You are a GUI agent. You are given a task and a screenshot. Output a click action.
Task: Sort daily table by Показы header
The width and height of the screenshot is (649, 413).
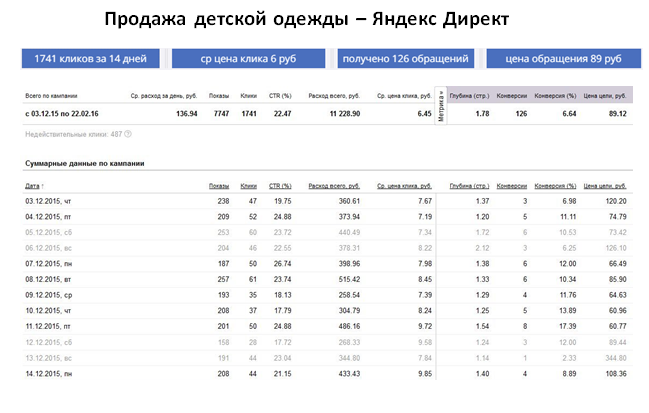pos(219,186)
